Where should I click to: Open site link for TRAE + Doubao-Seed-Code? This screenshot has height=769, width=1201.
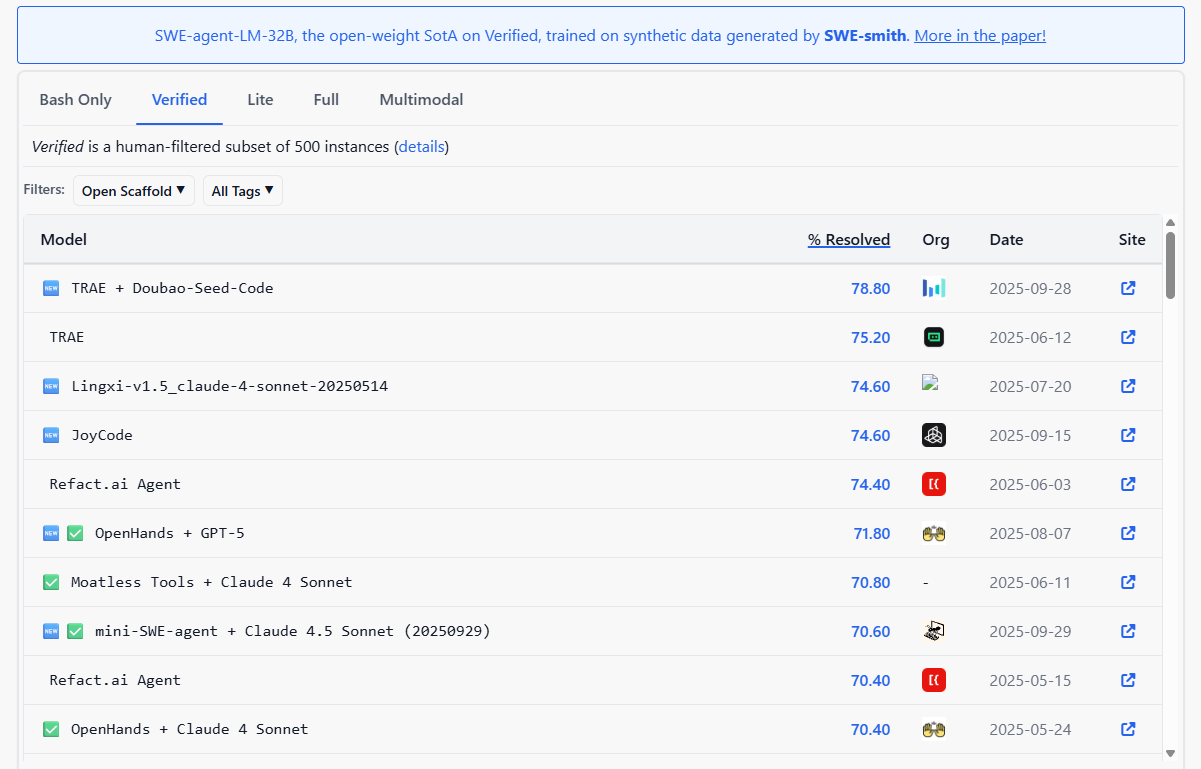pyautogui.click(x=1128, y=288)
